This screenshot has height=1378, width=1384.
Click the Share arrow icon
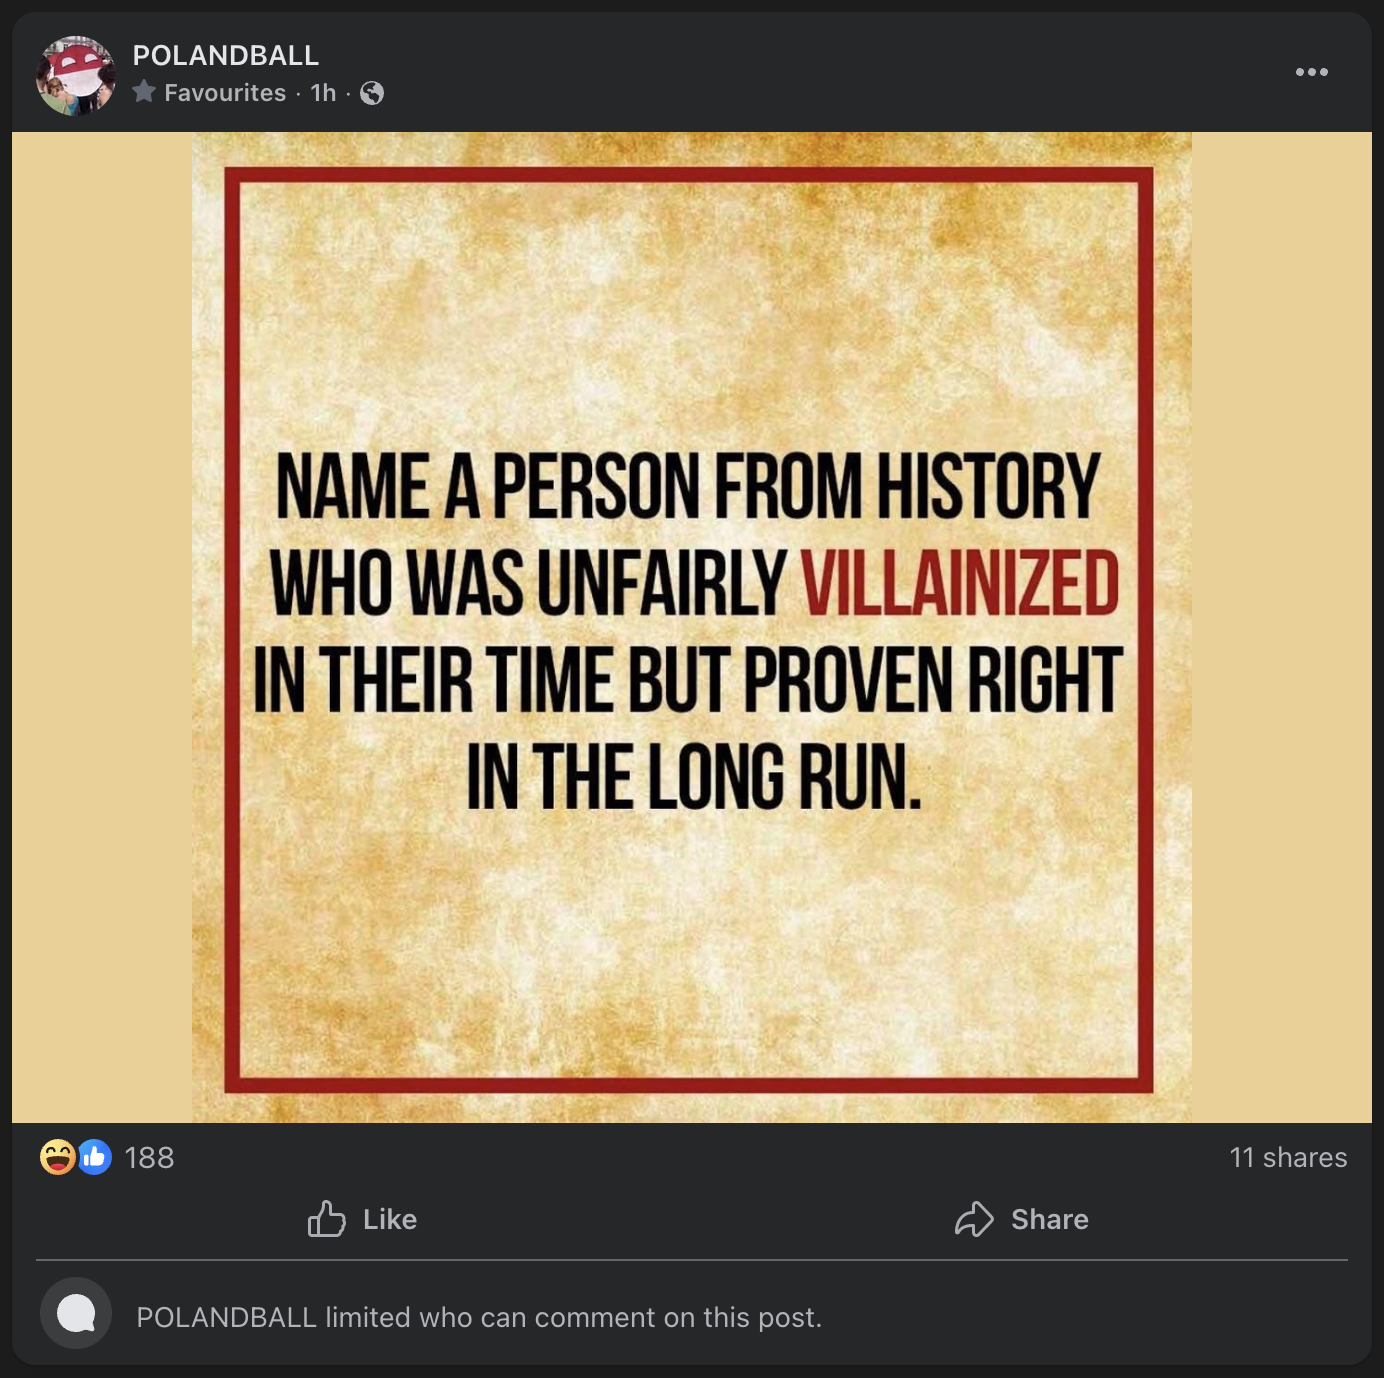pyautogui.click(x=974, y=1219)
